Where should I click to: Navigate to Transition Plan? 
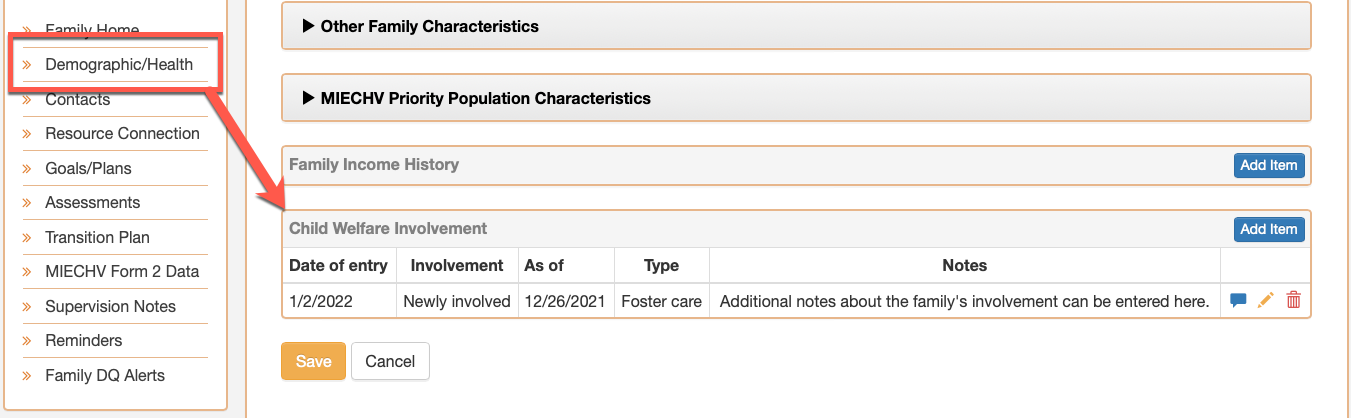click(97, 237)
